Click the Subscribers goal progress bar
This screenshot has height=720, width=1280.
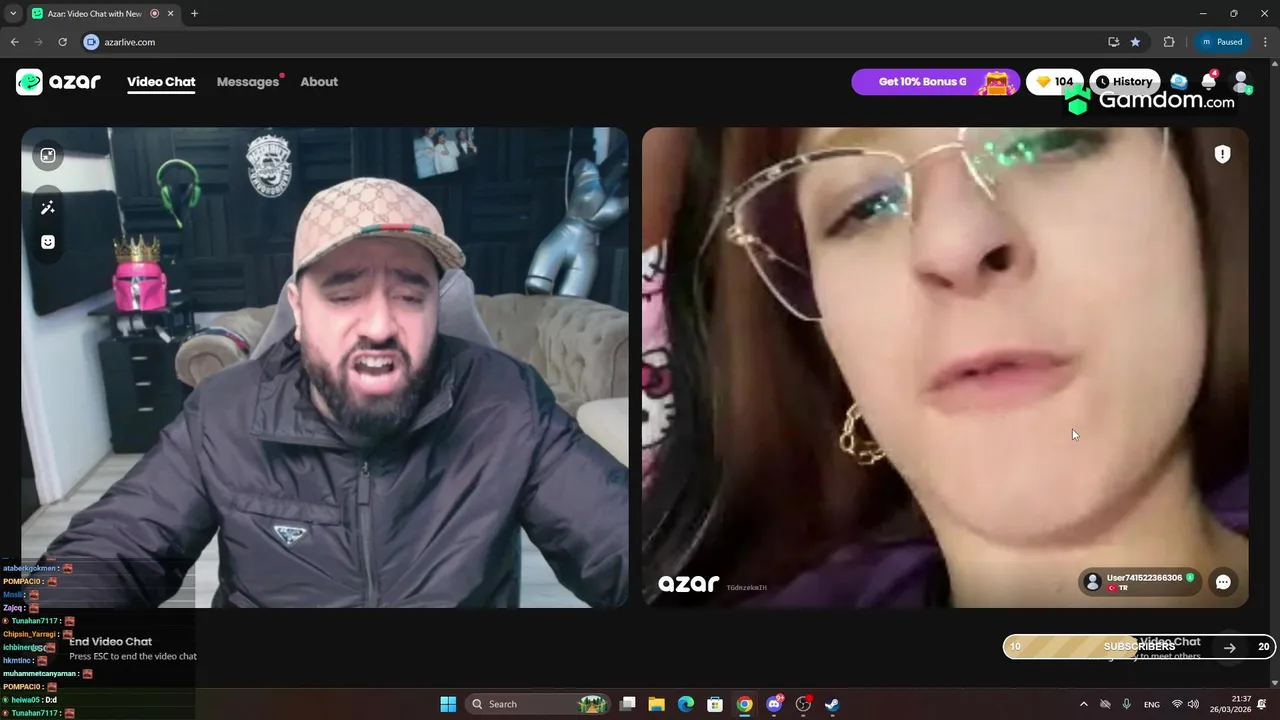click(1139, 647)
